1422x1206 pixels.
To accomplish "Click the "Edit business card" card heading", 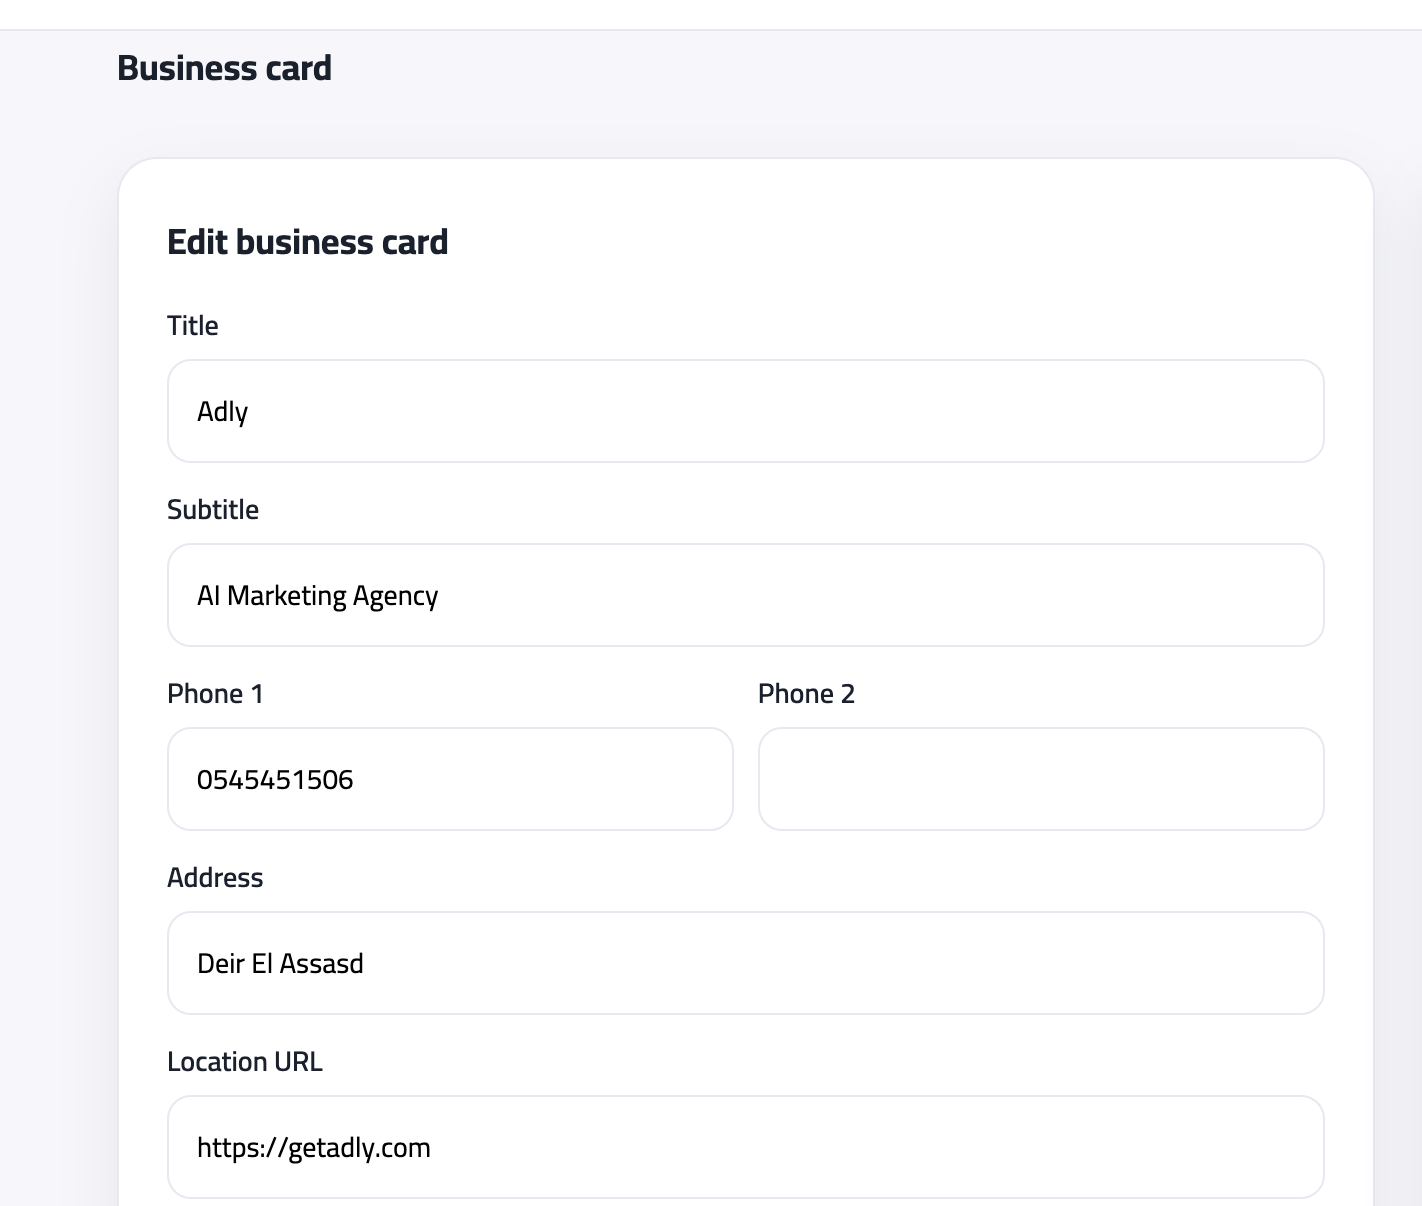I will (308, 241).
